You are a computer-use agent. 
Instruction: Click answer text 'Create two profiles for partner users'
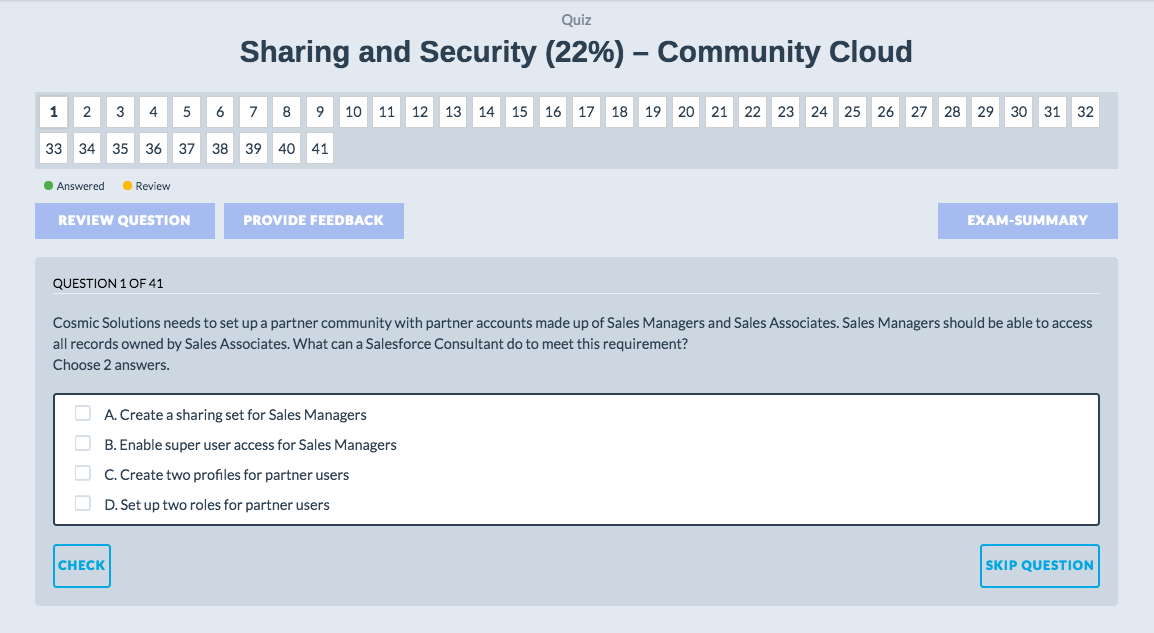pyautogui.click(x=235, y=475)
